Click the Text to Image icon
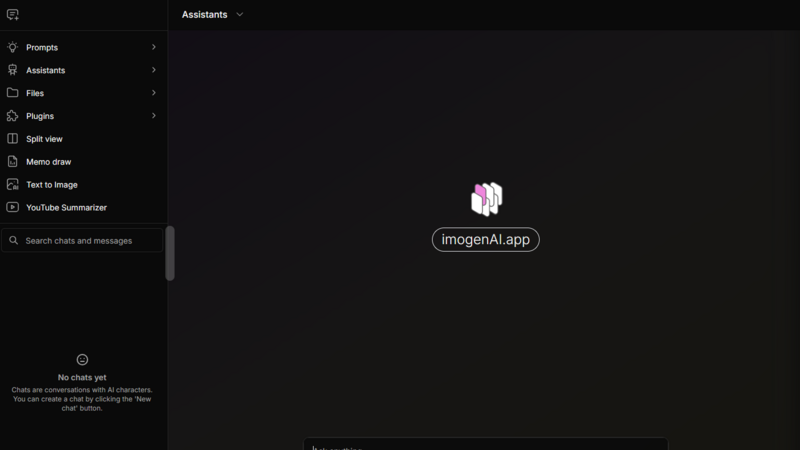This screenshot has width=800, height=450. pos(13,185)
